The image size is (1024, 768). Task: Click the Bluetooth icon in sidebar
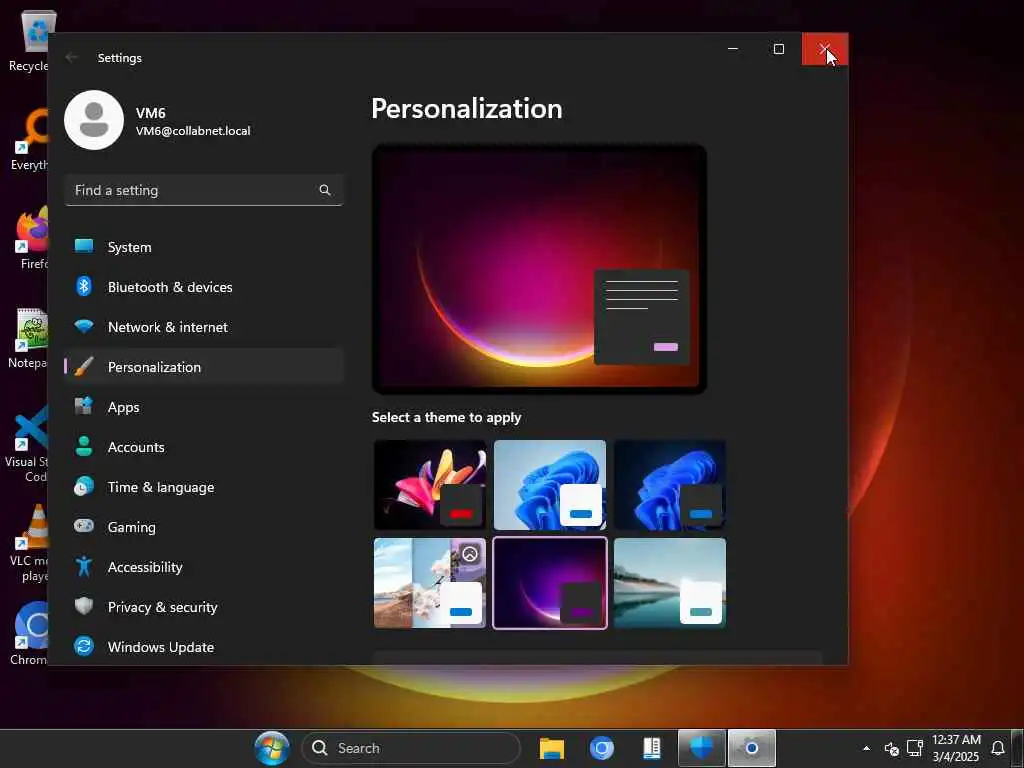84,286
